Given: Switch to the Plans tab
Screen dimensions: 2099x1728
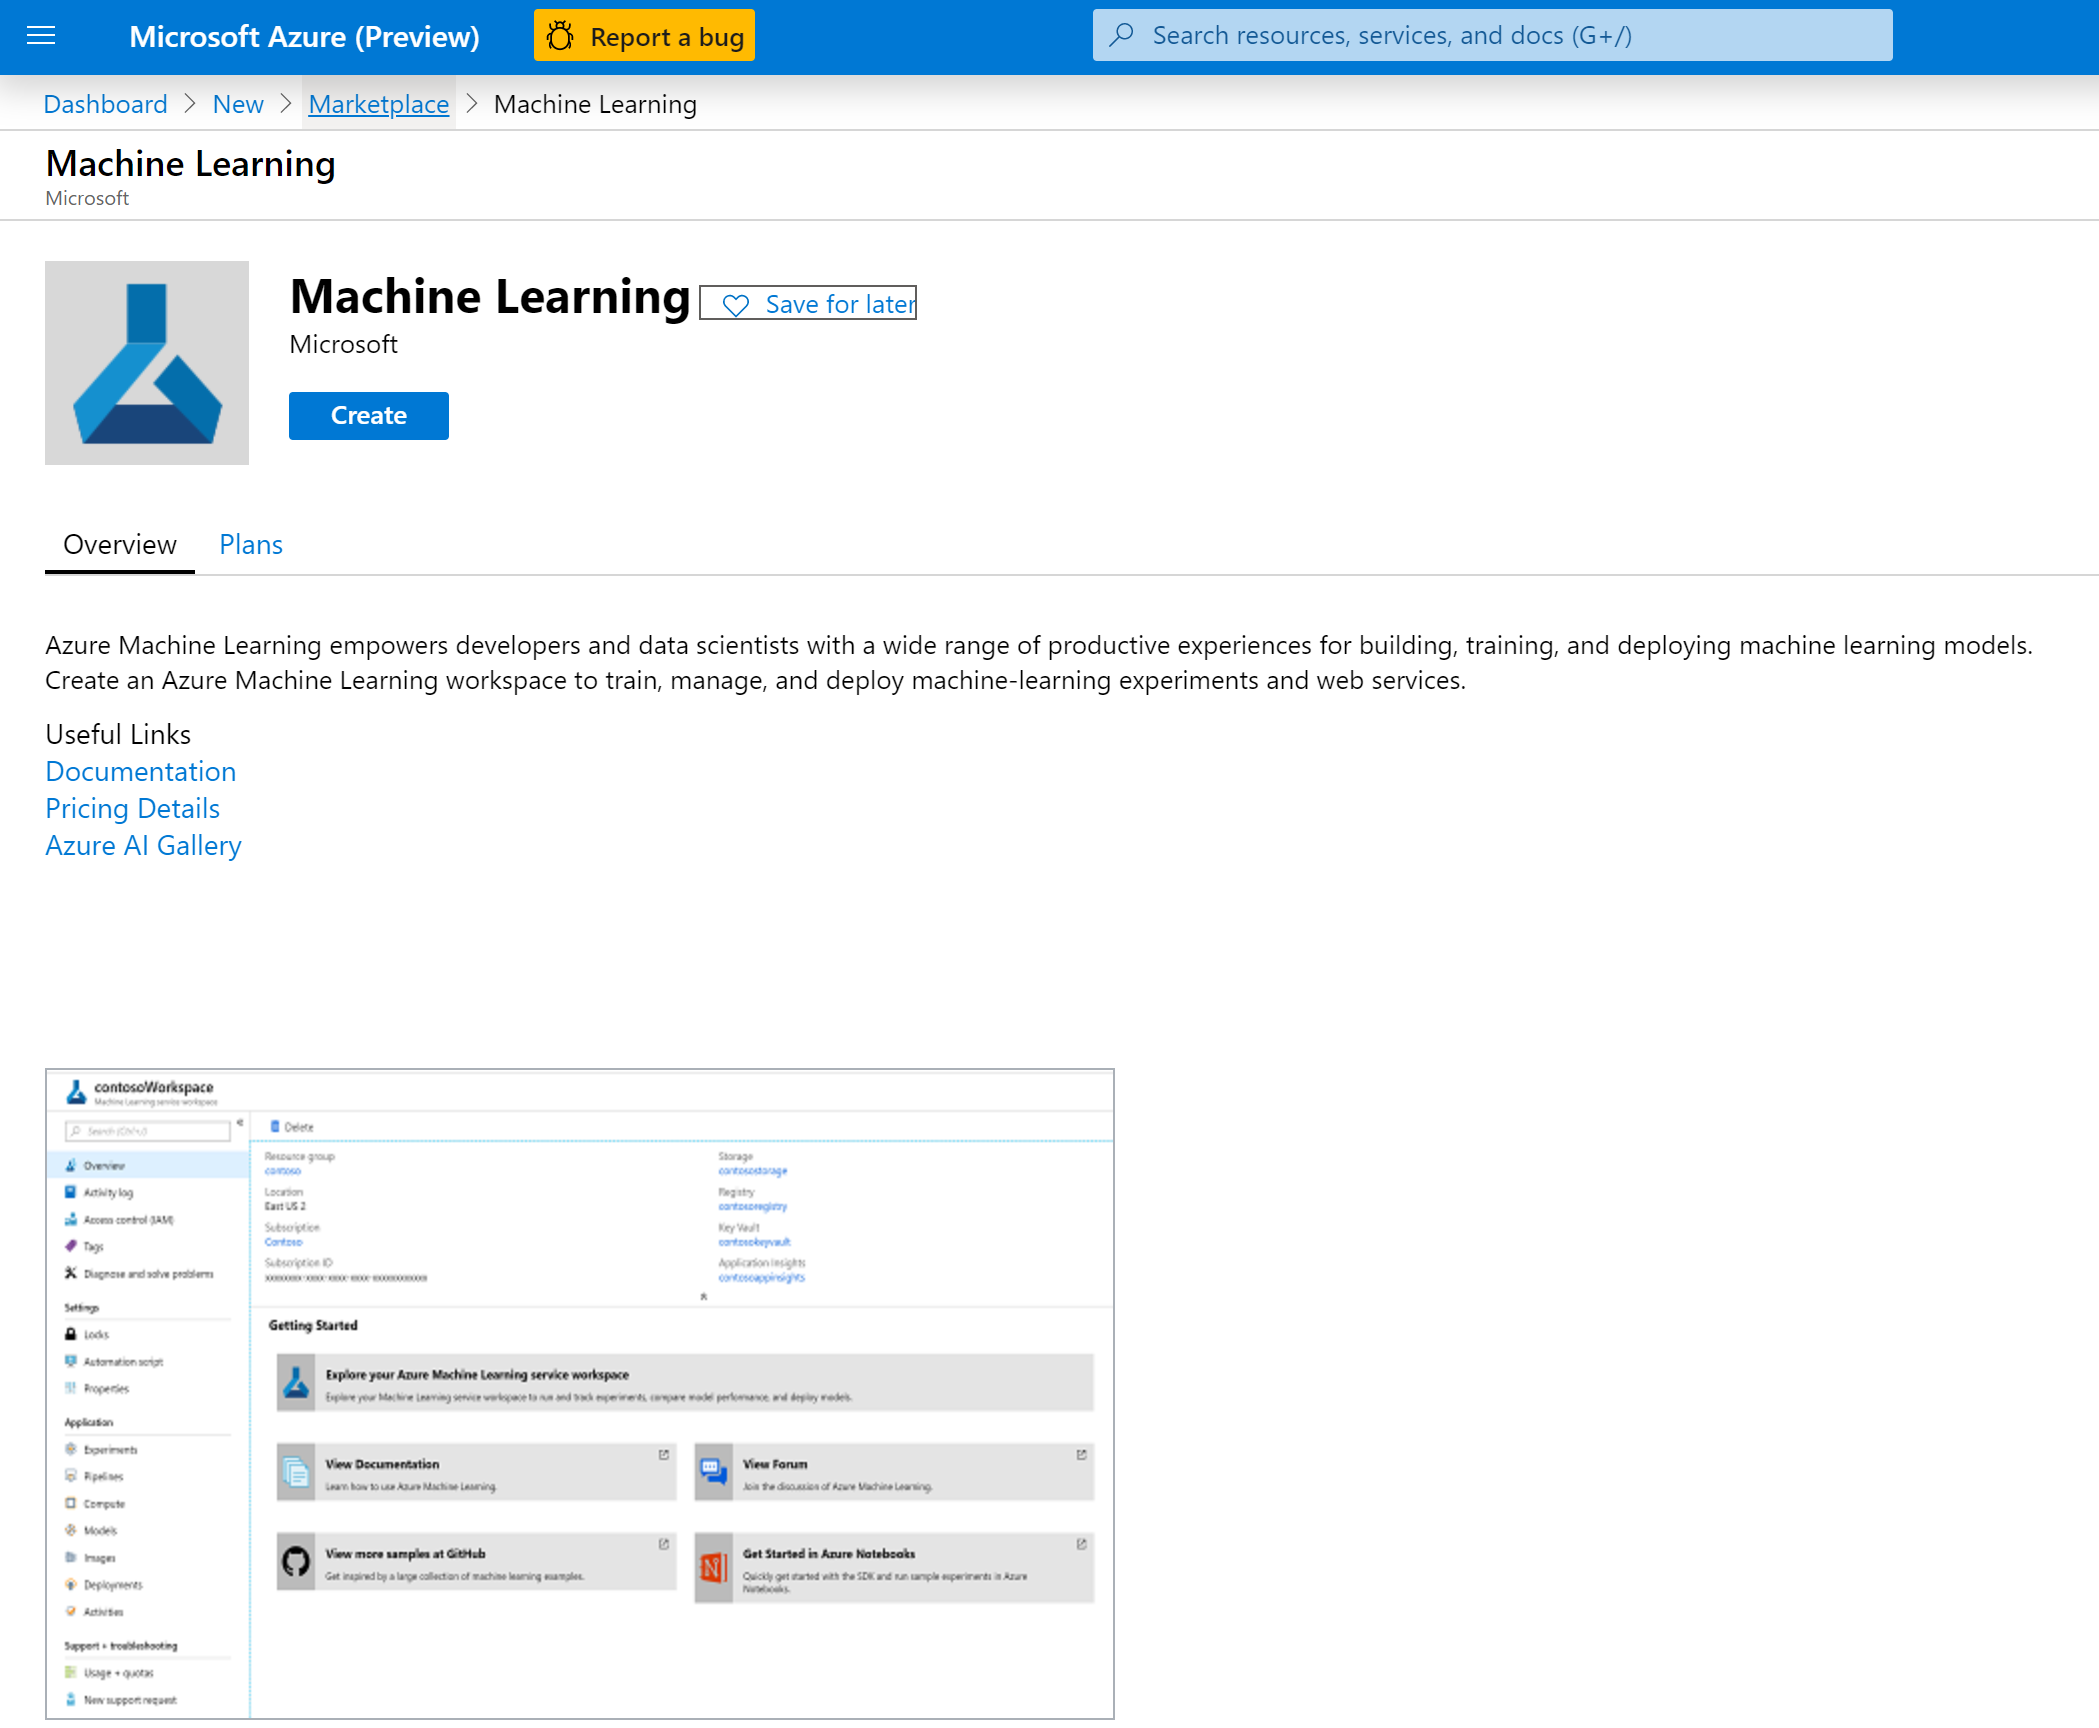Looking at the screenshot, I should click(x=251, y=544).
